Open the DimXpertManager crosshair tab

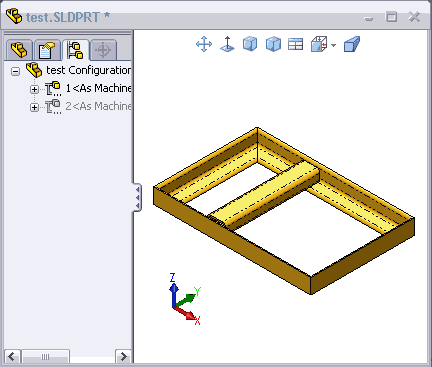pos(103,50)
